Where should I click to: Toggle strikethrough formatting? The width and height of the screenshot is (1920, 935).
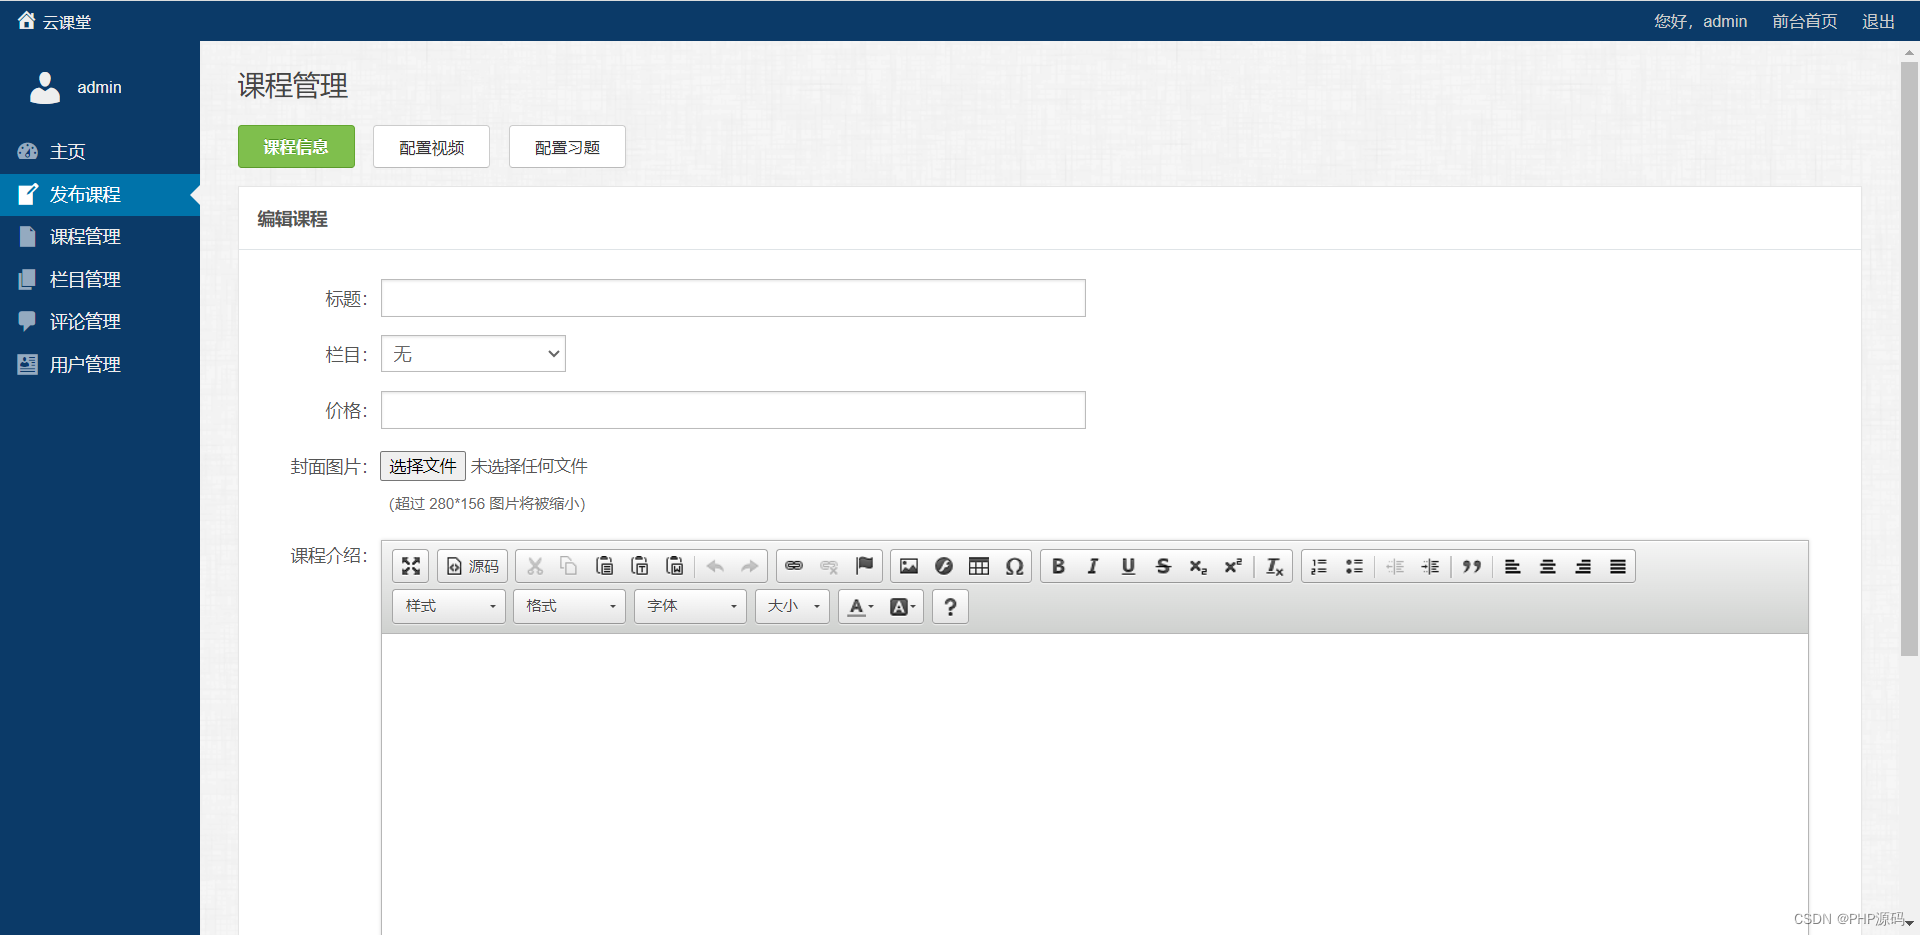tap(1163, 566)
